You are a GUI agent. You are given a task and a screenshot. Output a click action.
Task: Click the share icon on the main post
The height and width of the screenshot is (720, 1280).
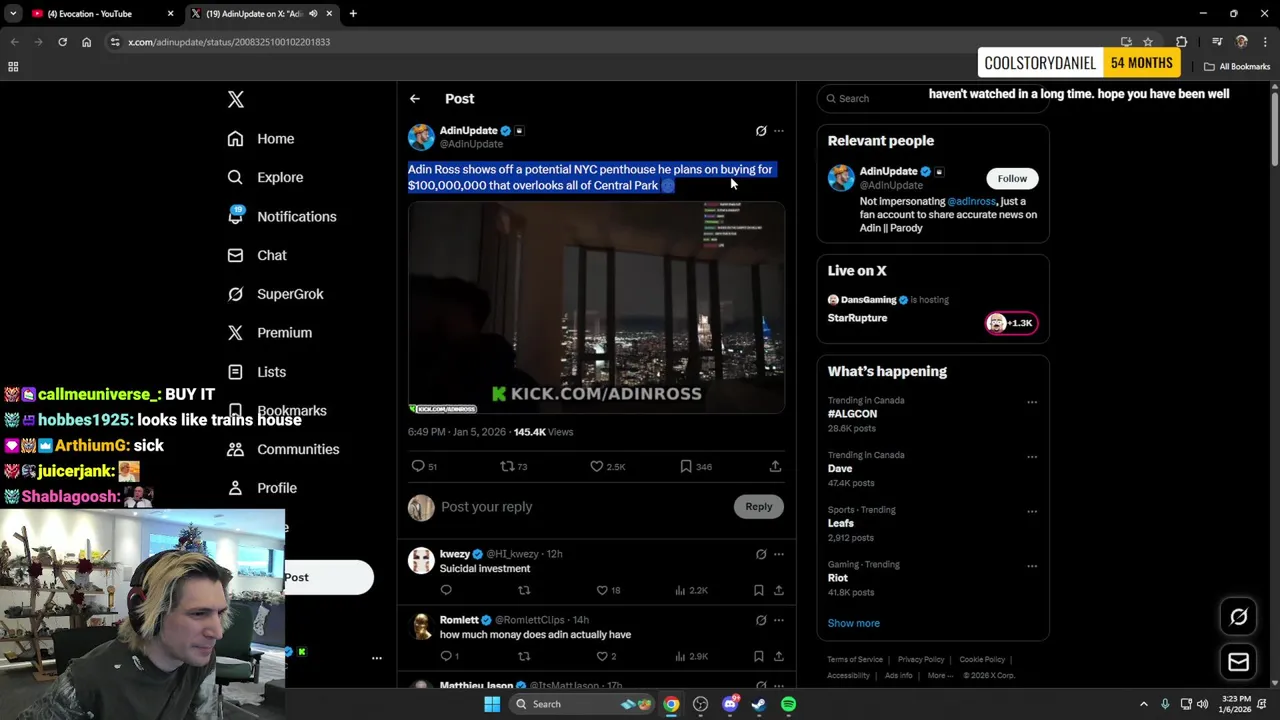(x=775, y=466)
